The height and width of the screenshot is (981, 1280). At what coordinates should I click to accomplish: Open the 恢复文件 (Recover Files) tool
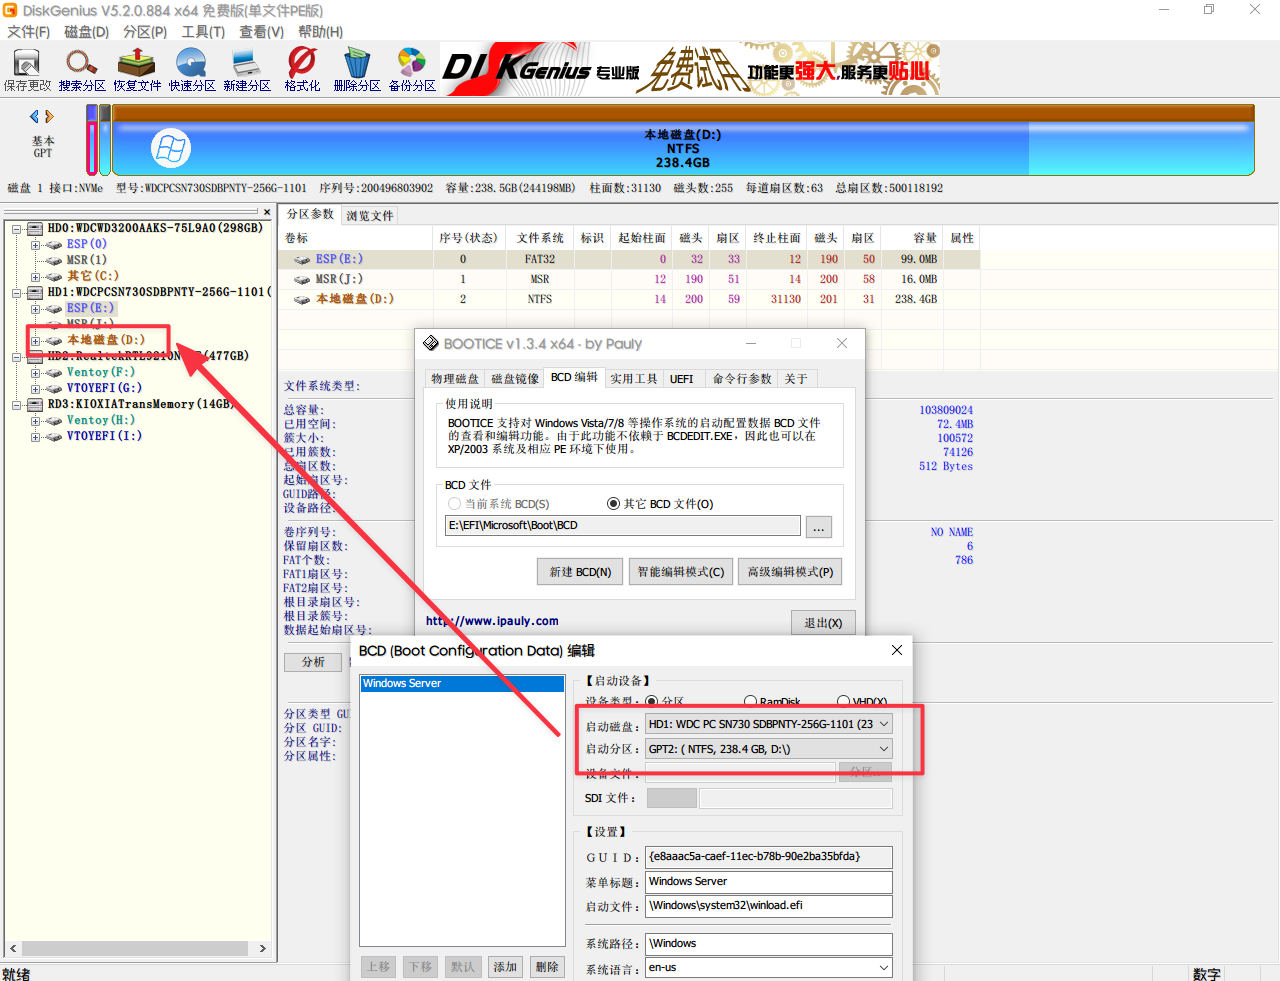(x=137, y=69)
